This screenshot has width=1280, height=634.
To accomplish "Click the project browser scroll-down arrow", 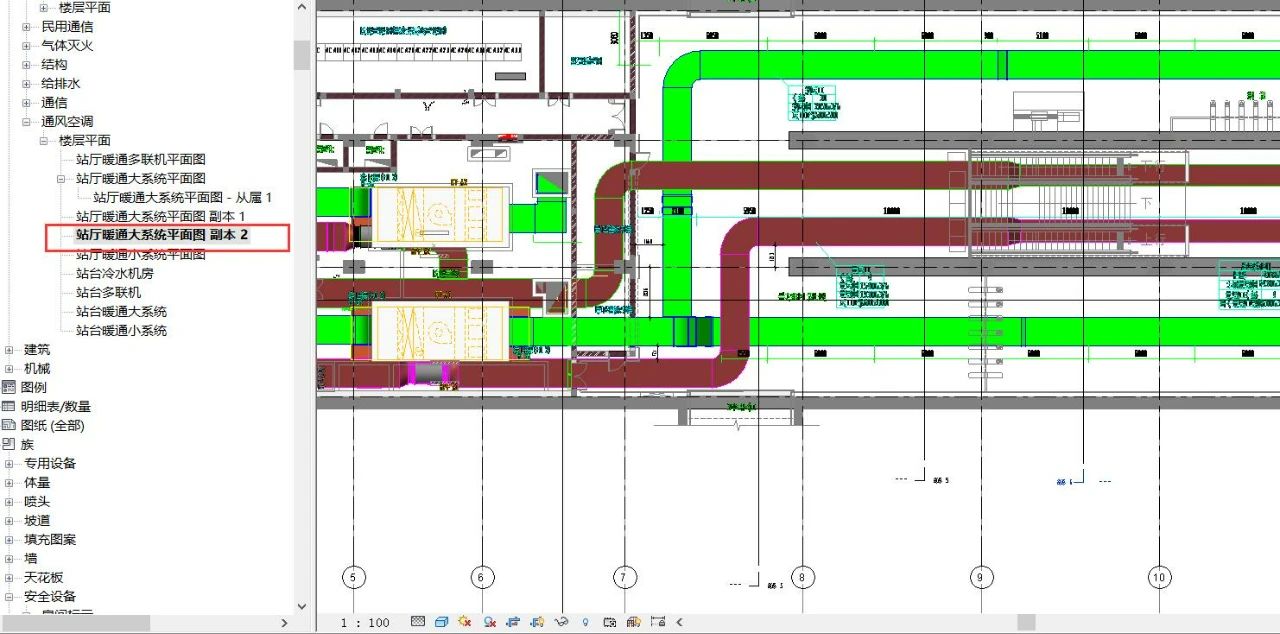I will [x=302, y=606].
